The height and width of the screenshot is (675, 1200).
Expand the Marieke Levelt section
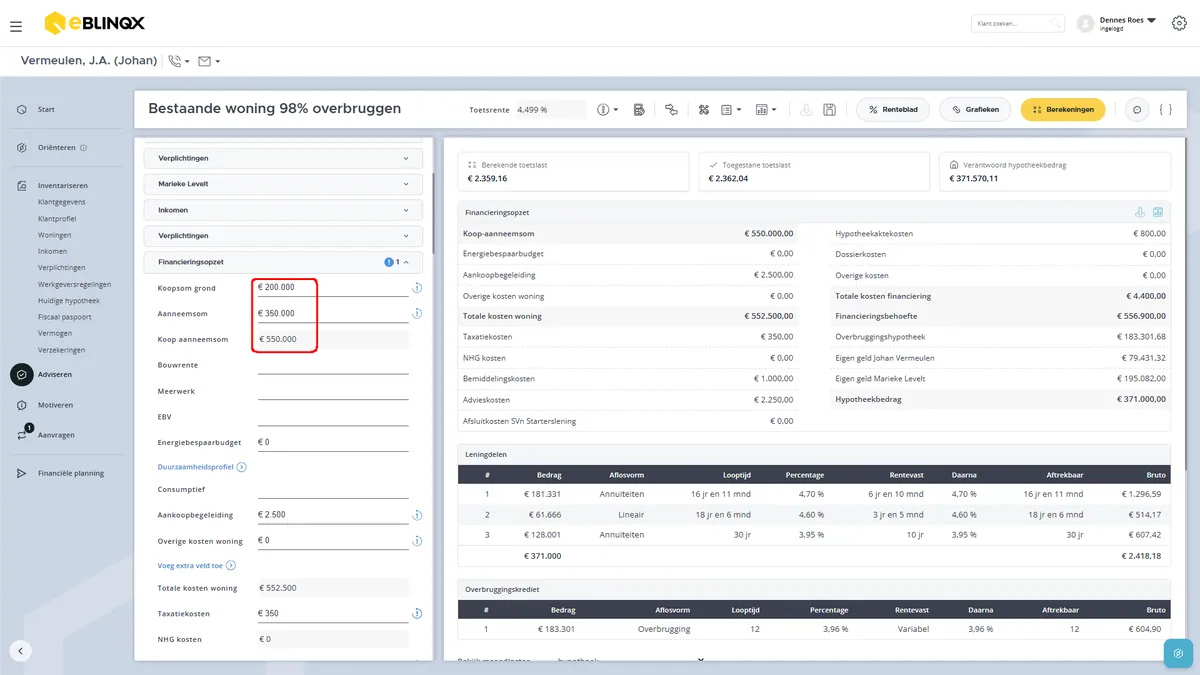coord(283,184)
